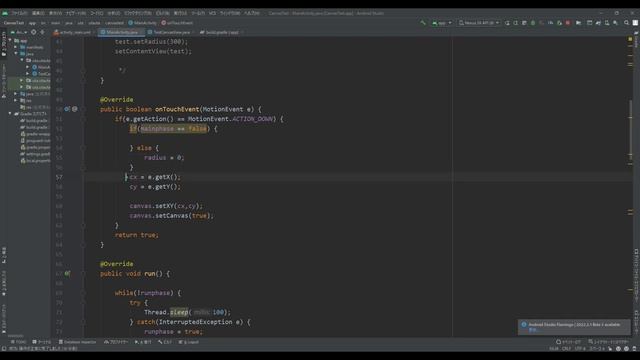640x360 pixels.
Task: Open the Terminal tool window
Action: (x=42, y=342)
